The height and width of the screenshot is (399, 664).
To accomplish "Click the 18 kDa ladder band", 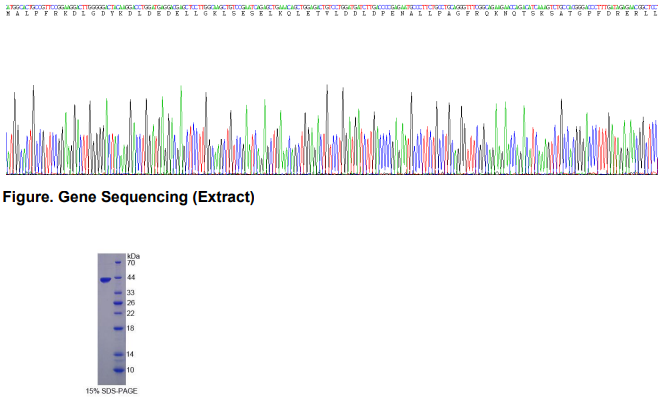I will [x=118, y=328].
